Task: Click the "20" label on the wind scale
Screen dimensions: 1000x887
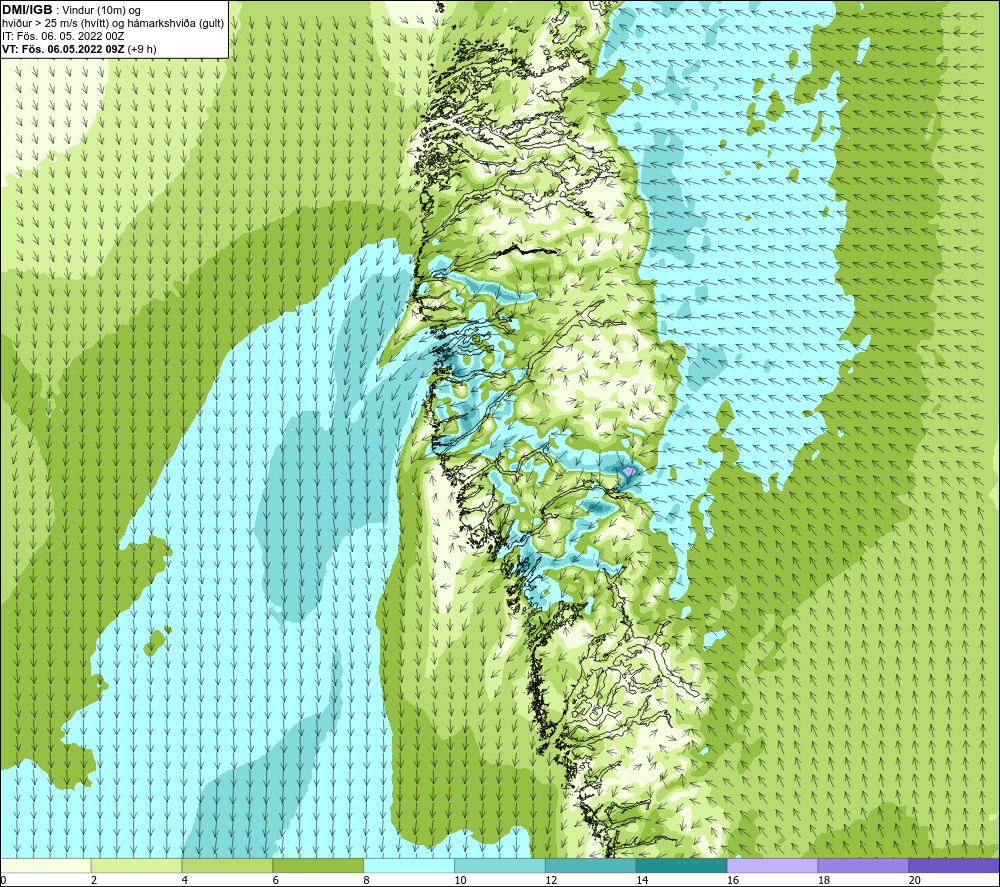Action: 915,880
